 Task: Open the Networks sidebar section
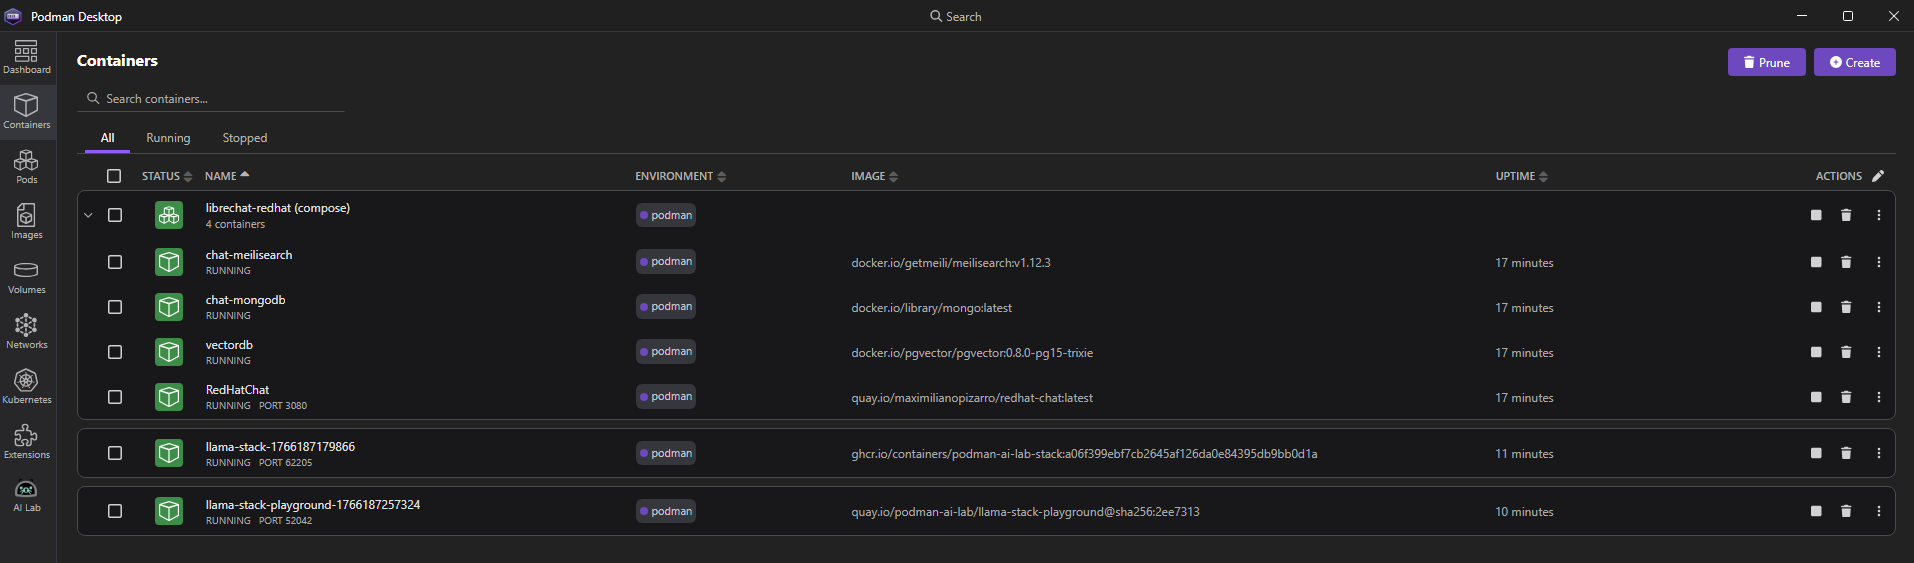coord(27,332)
